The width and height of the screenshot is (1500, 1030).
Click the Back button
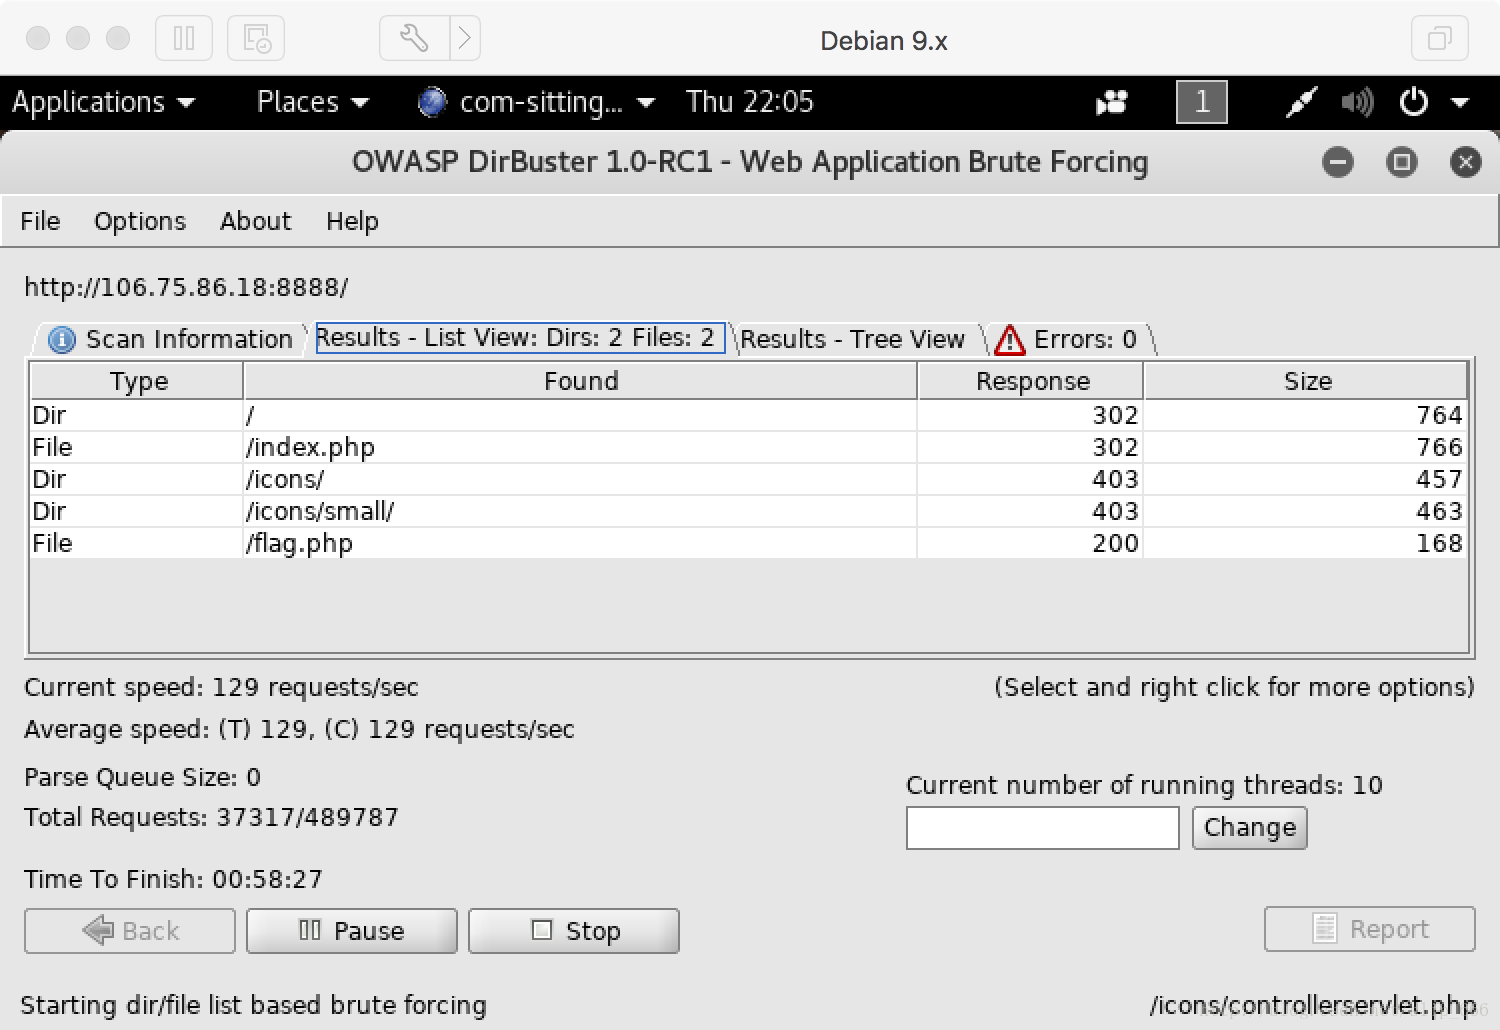tap(130, 931)
